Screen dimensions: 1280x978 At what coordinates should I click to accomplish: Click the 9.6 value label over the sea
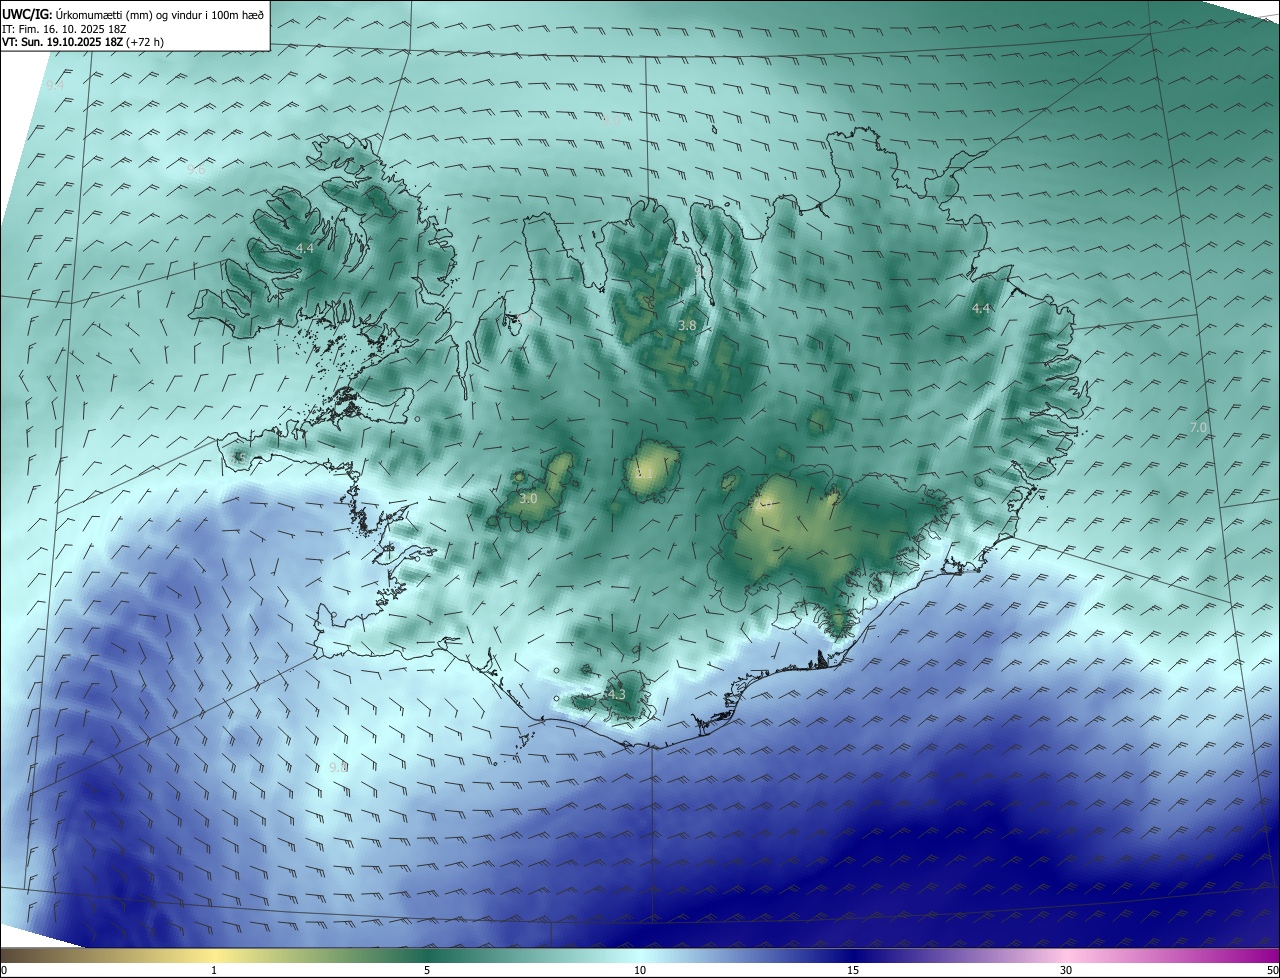coord(196,170)
